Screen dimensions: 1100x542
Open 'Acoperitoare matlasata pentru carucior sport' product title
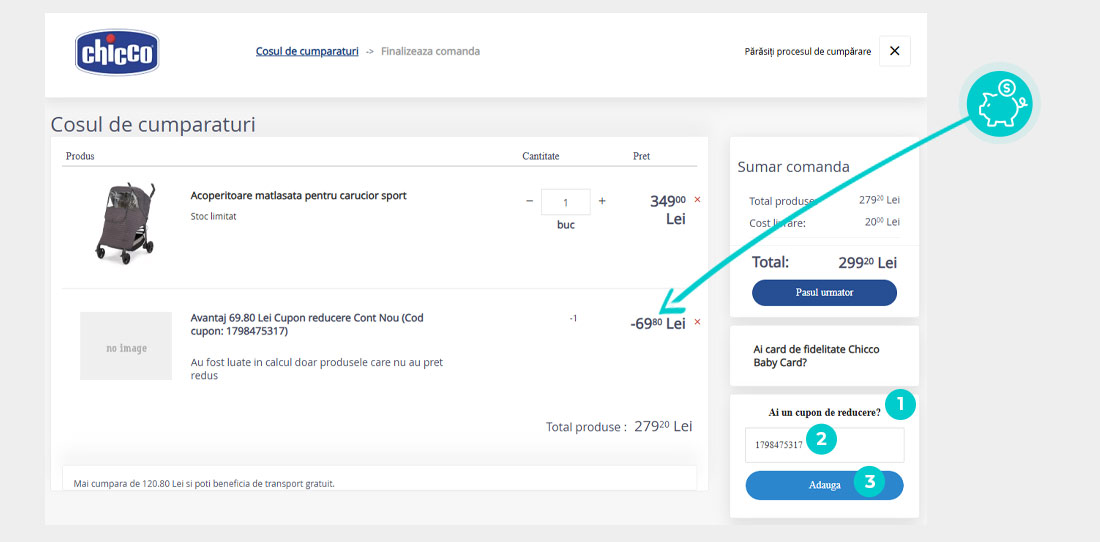[x=298, y=196]
